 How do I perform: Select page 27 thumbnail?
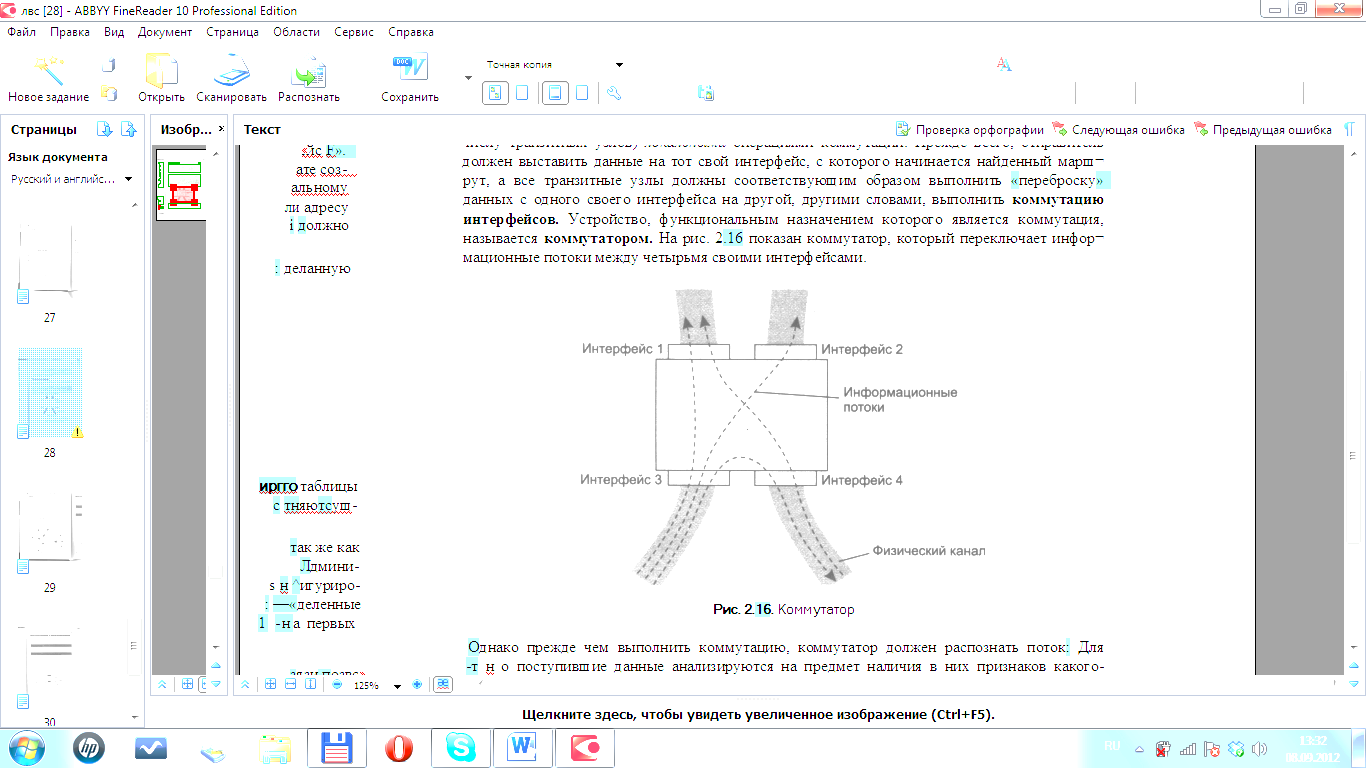(49, 264)
